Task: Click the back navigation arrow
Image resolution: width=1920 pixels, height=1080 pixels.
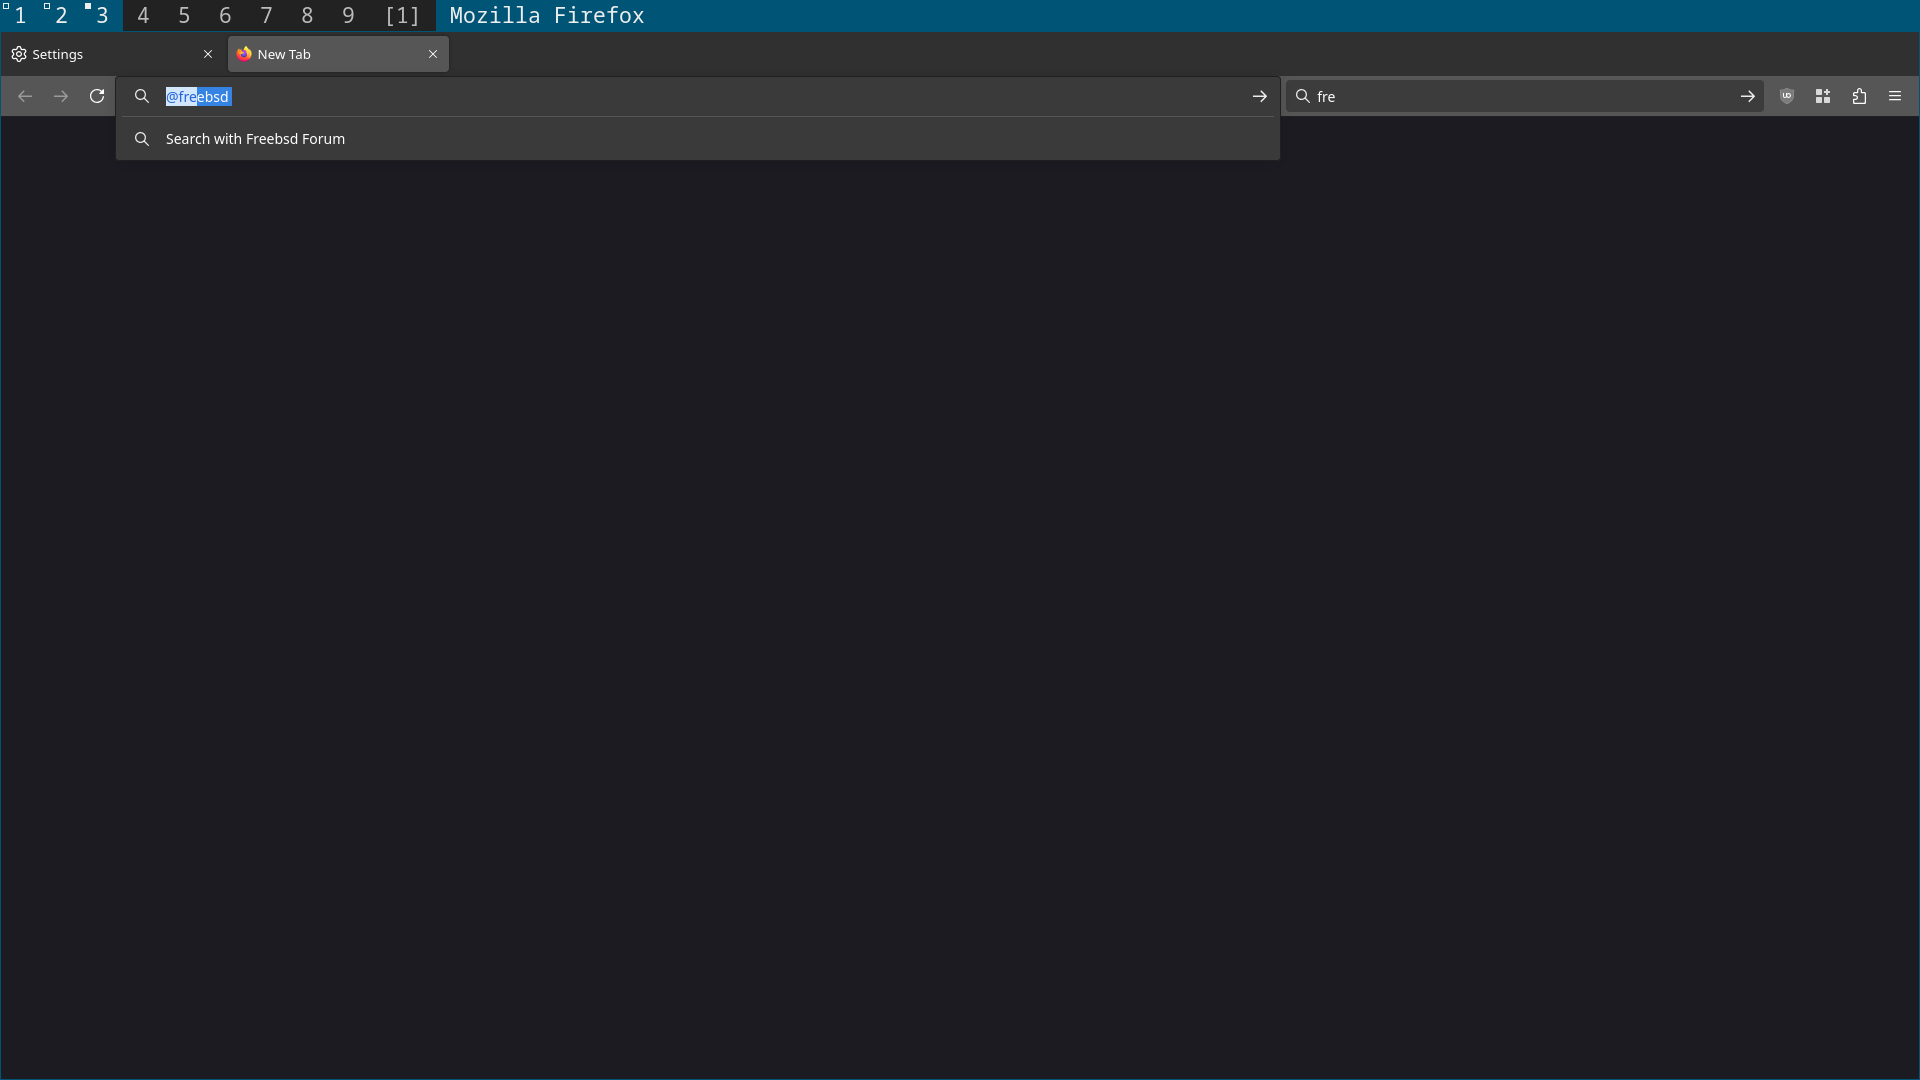Action: [x=25, y=96]
